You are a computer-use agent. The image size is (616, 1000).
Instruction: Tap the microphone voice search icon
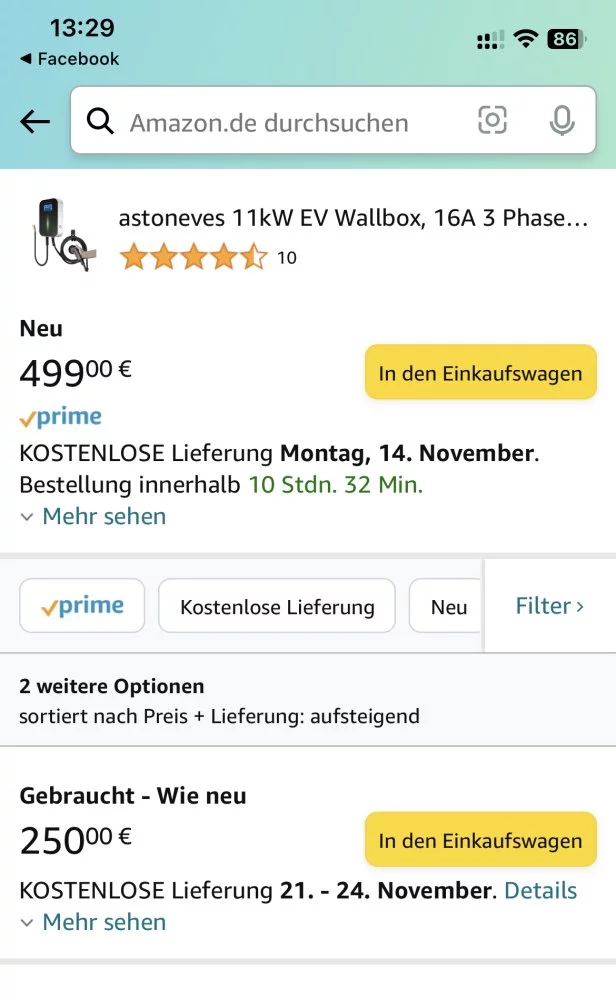point(562,122)
